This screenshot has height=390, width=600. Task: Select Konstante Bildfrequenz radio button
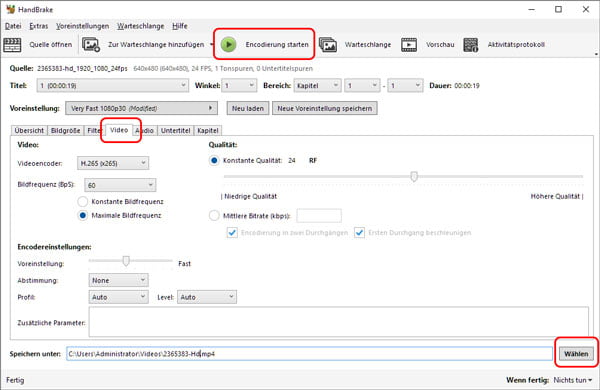click(82, 201)
